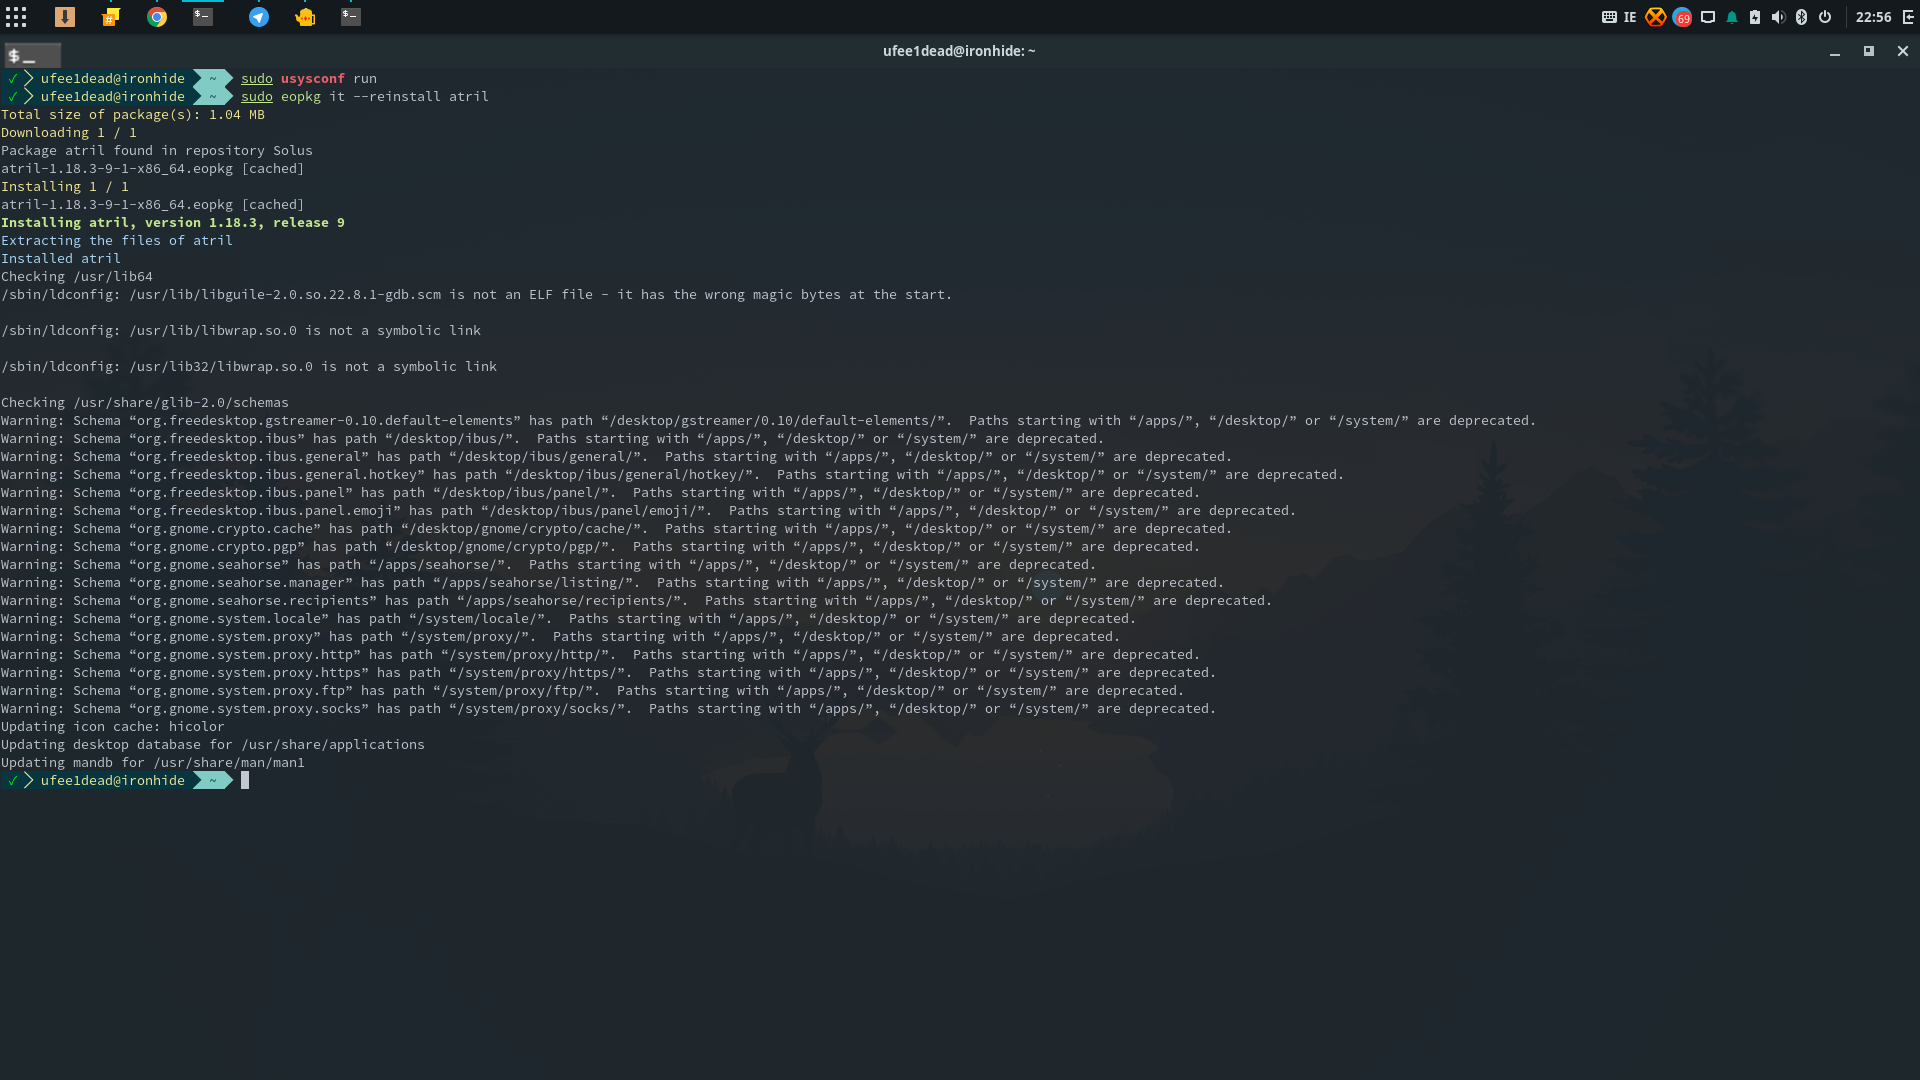Open the tray icon with 69 badge
The width and height of the screenshot is (1920, 1080).
click(1682, 17)
